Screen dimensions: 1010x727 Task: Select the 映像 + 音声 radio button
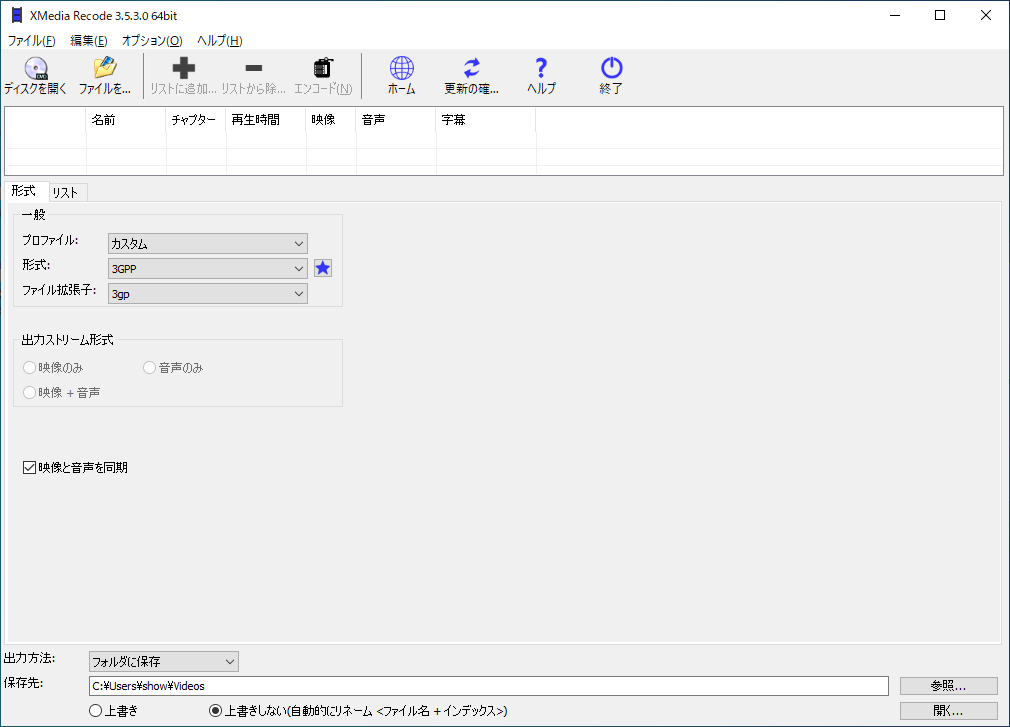pos(29,393)
